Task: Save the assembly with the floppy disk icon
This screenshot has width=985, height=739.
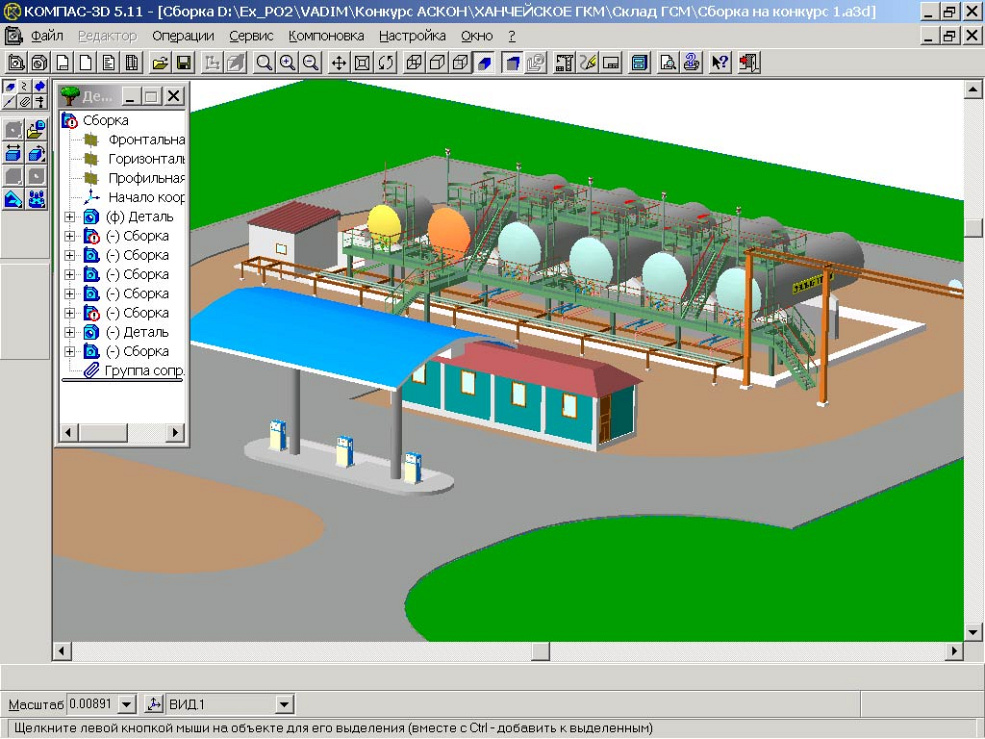Action: [x=183, y=63]
